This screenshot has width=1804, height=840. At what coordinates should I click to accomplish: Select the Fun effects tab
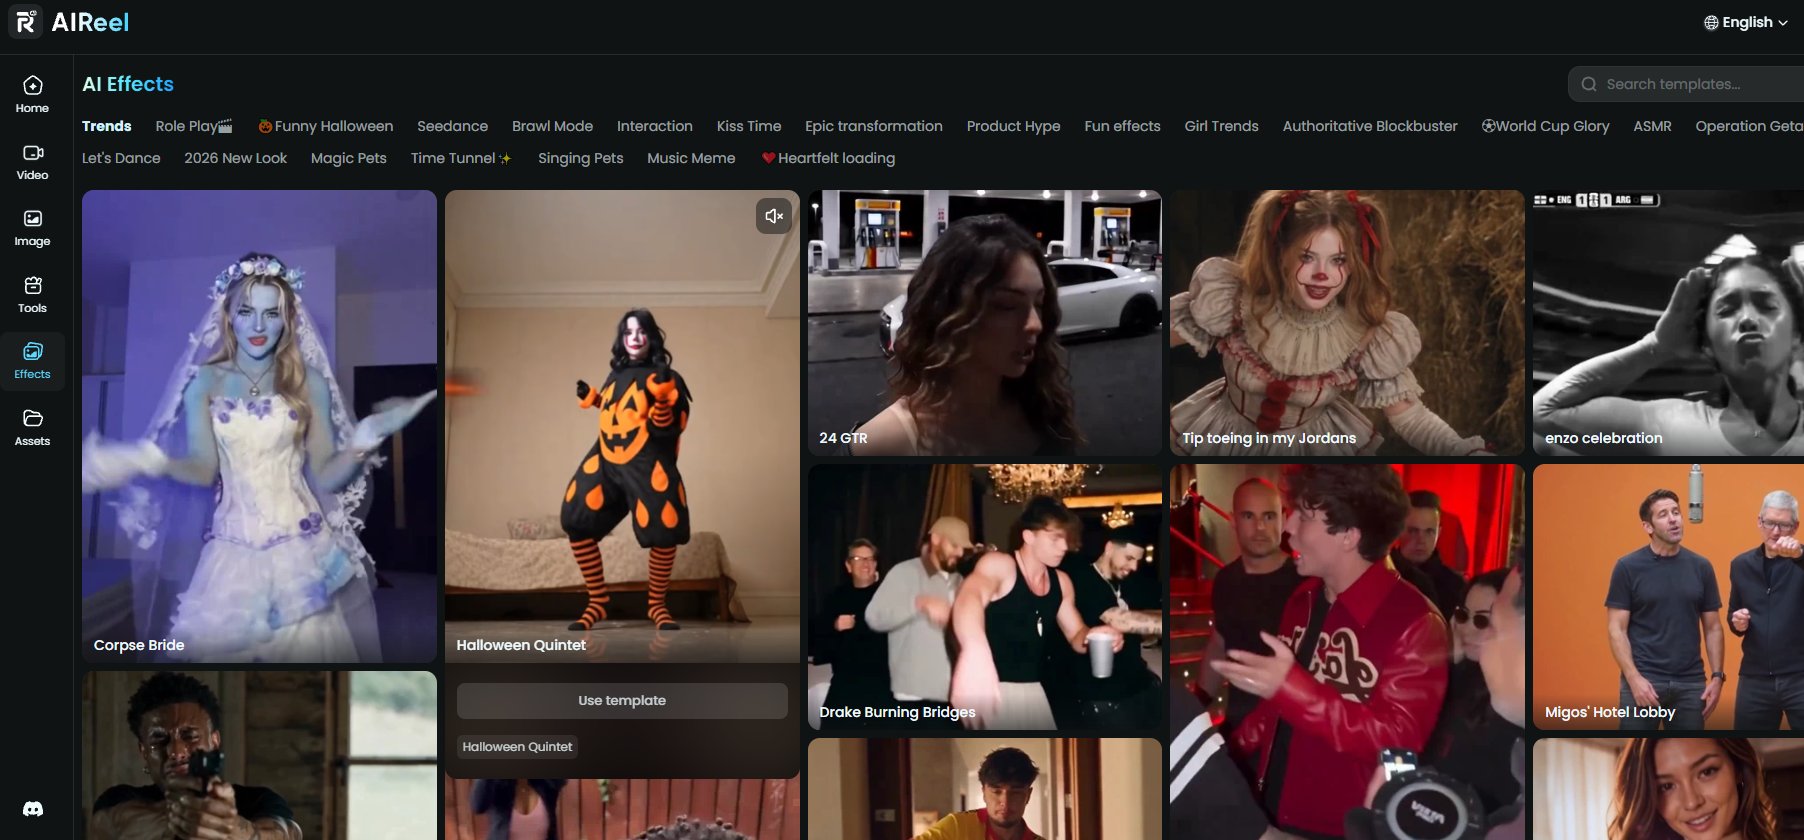1123,126
